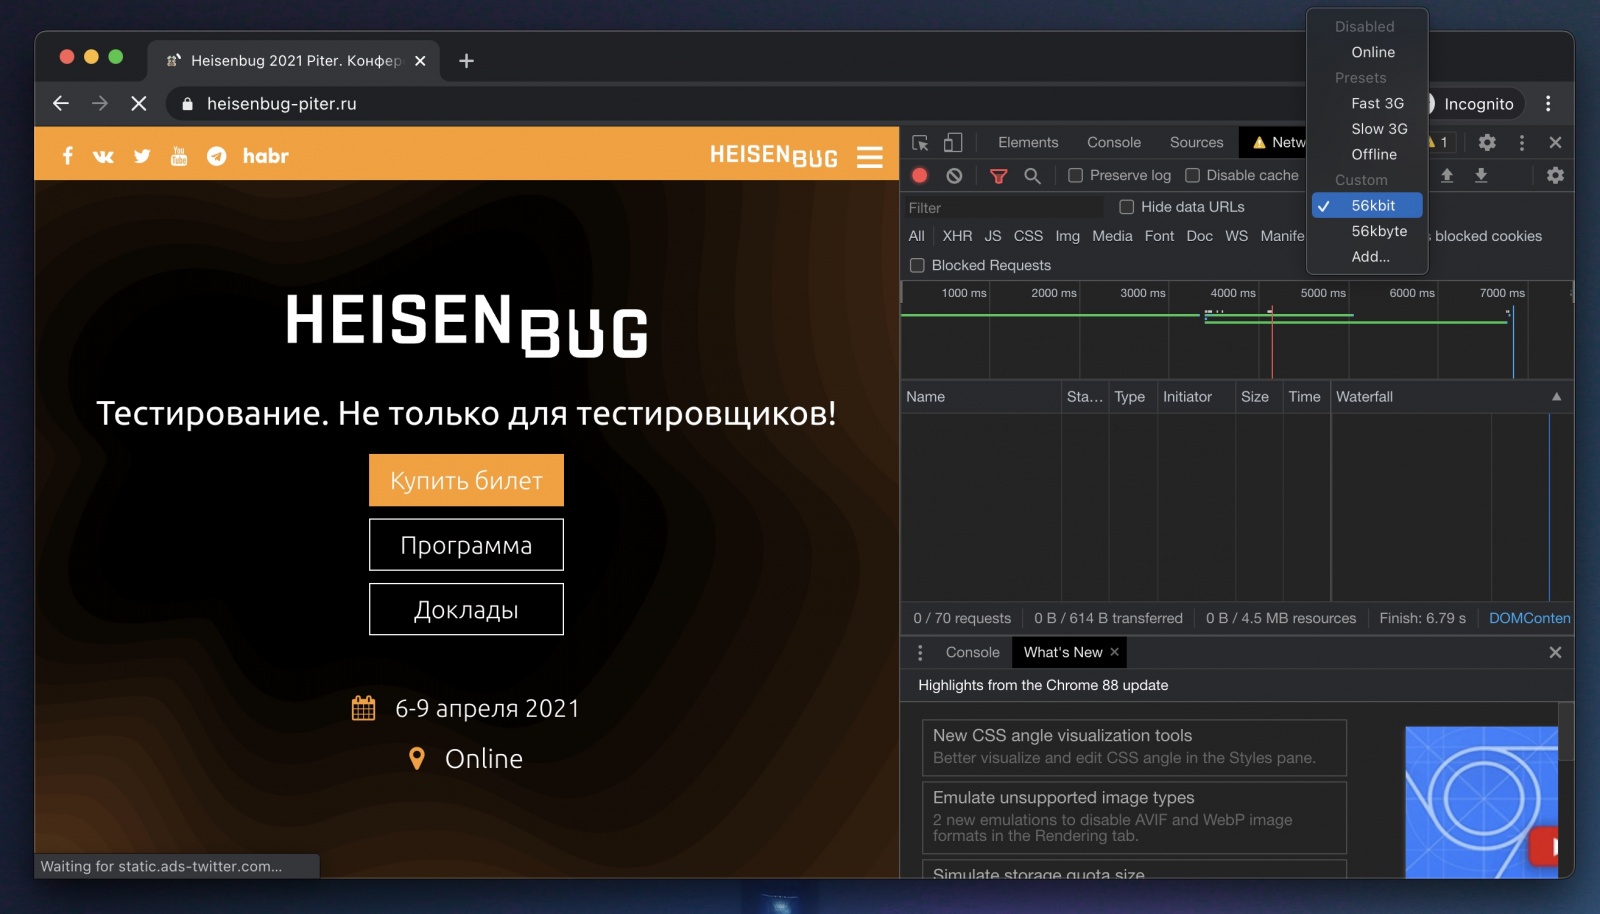Open Network panel settings gear
Screen dimensions: 1600x914
(x=1555, y=175)
